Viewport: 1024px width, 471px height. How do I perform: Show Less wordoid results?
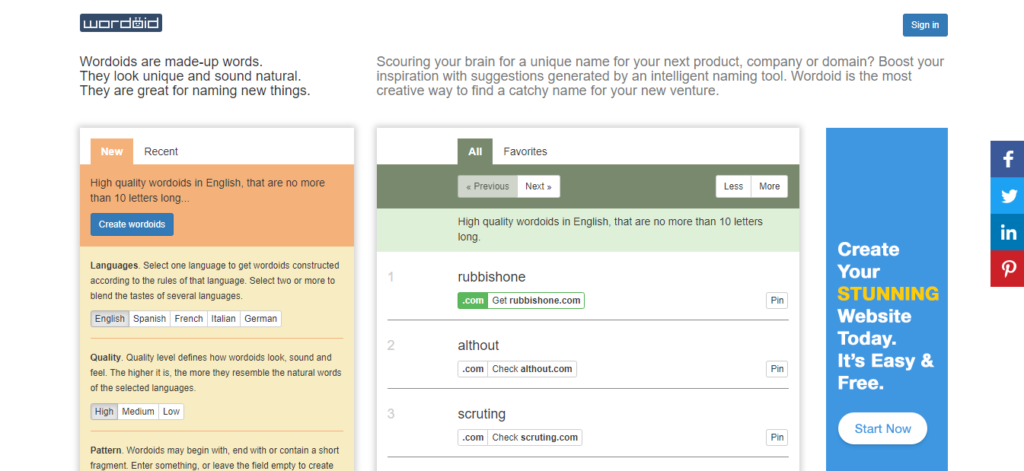733,186
